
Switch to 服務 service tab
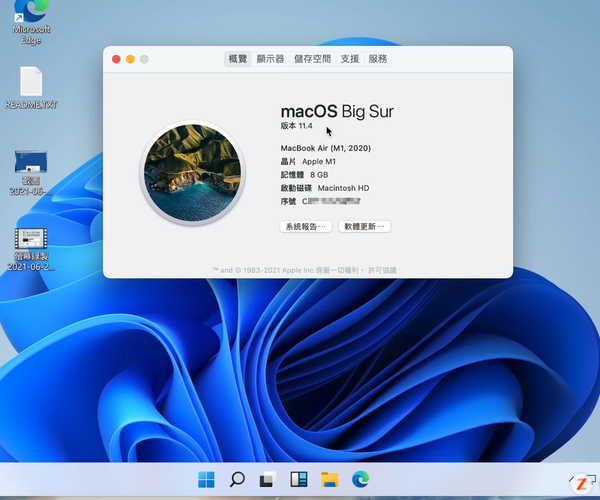tap(378, 59)
